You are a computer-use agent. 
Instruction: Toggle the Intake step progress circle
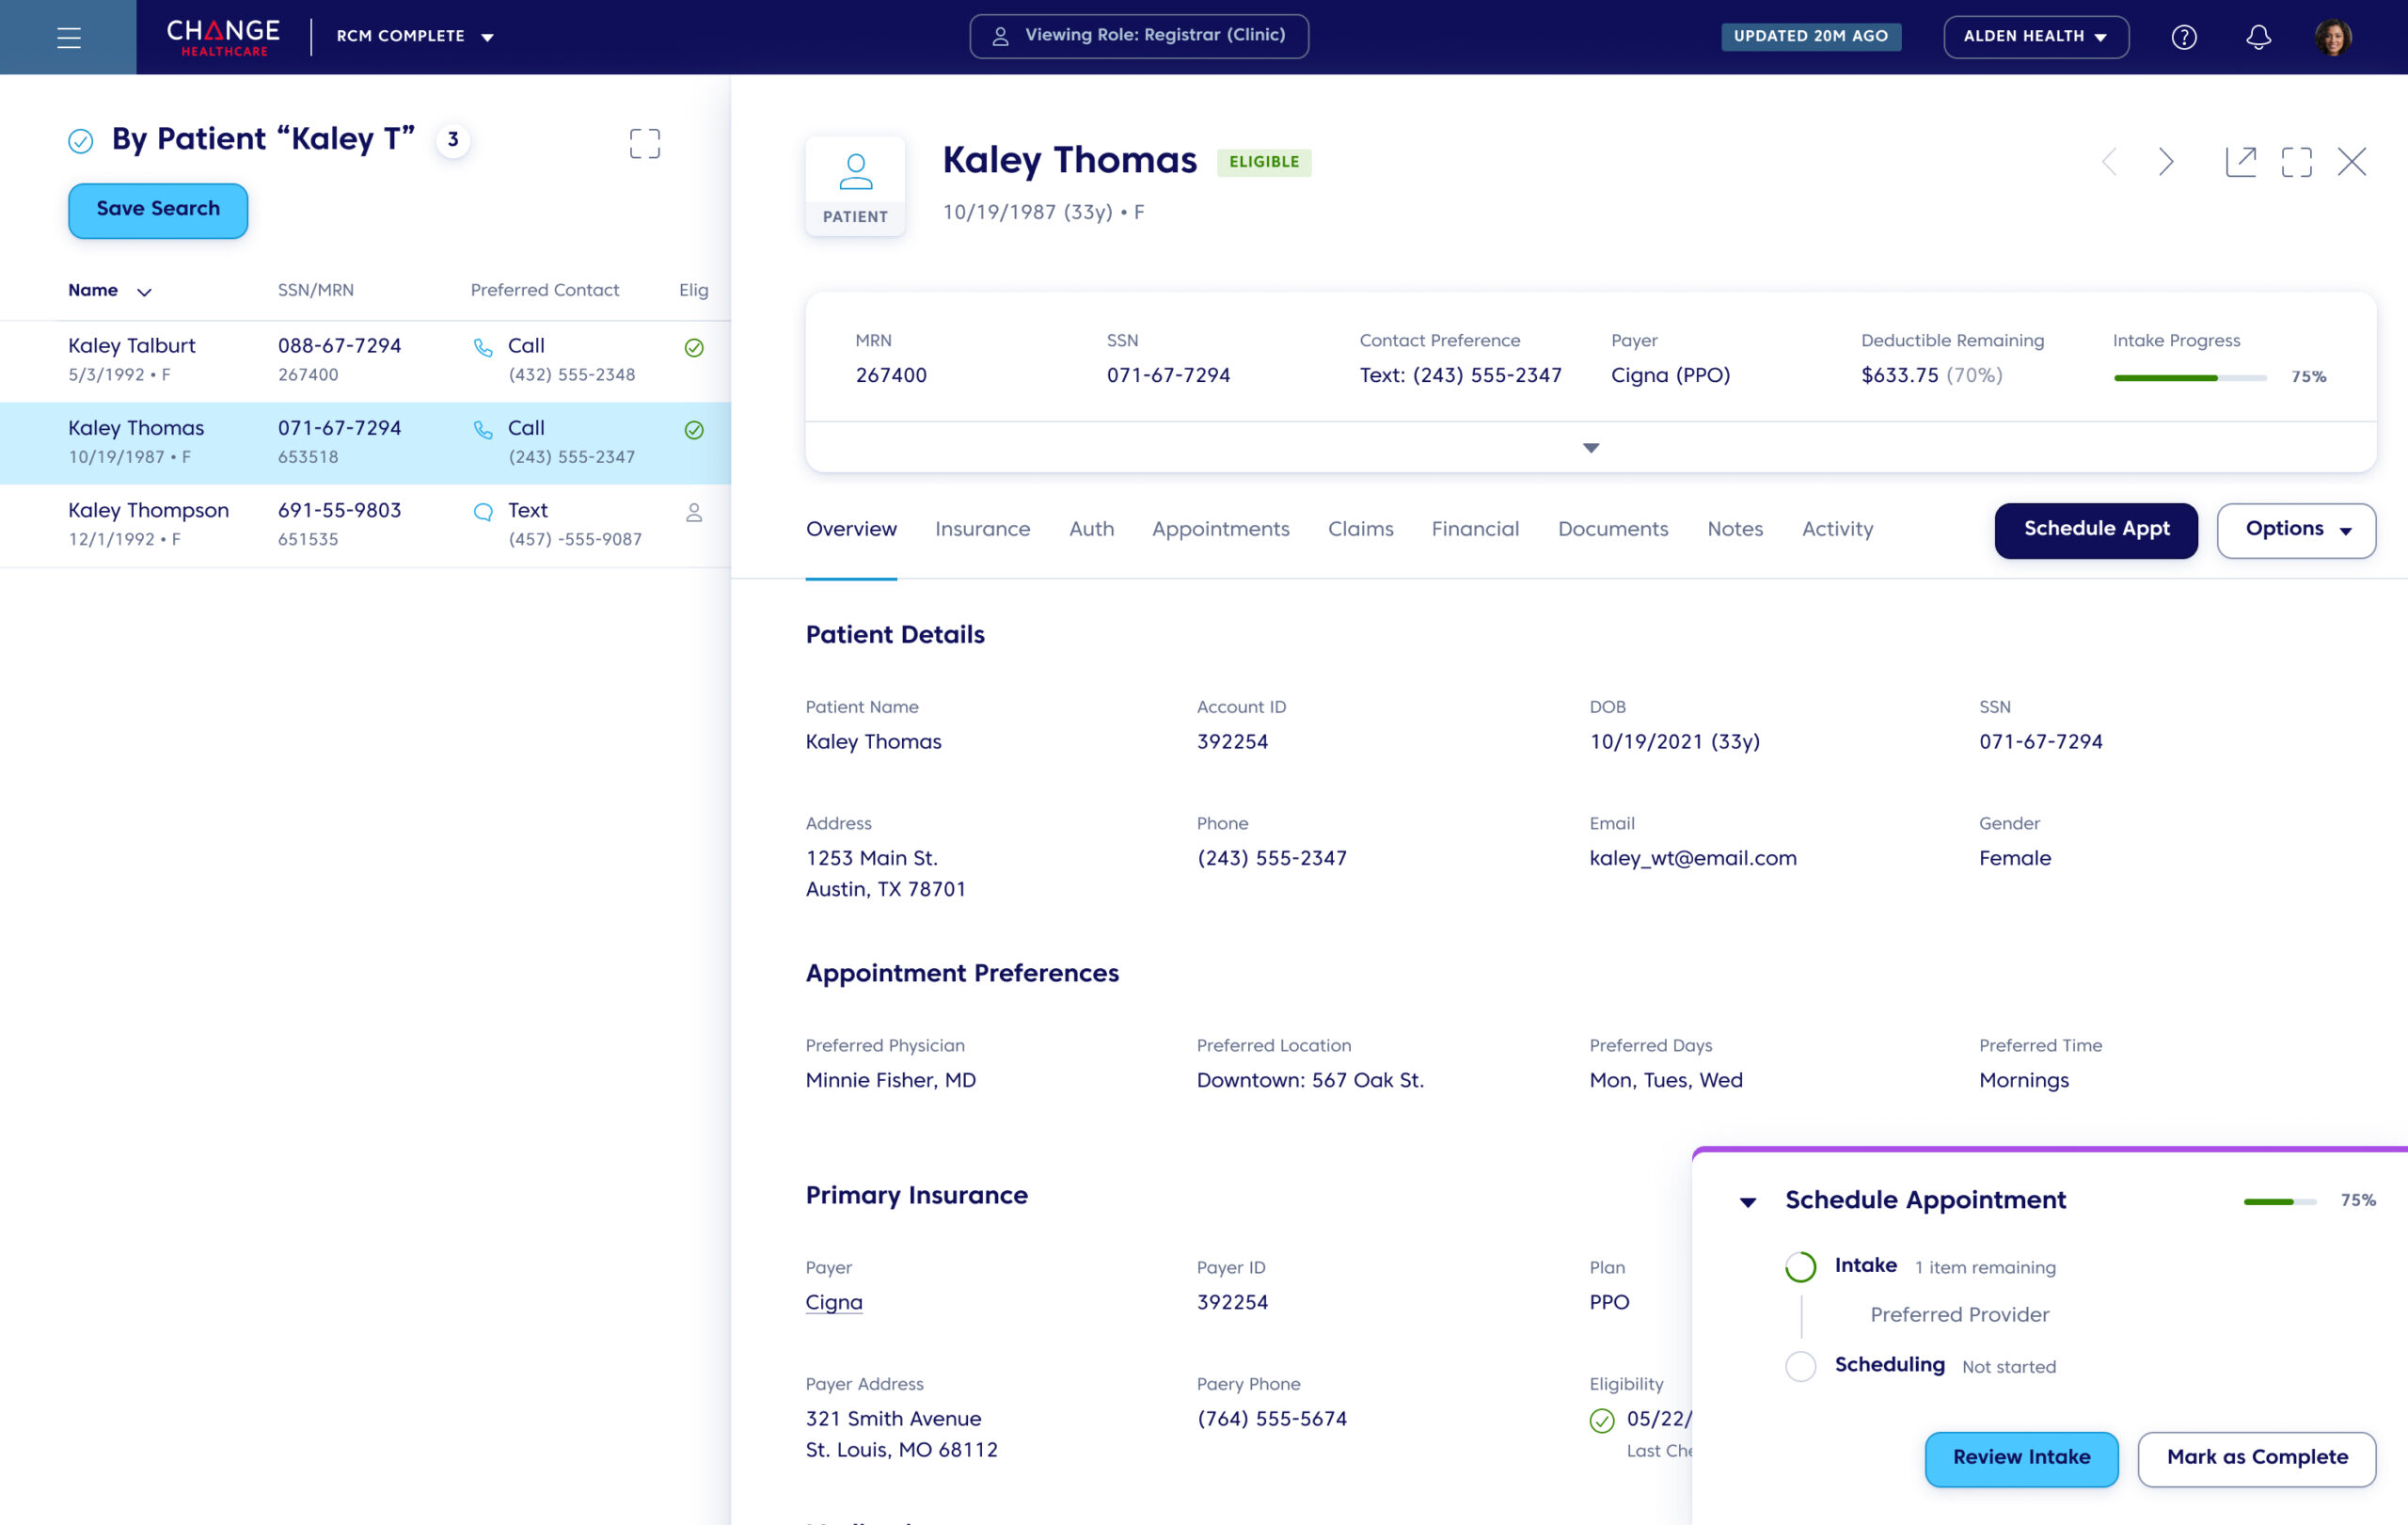tap(1800, 1267)
